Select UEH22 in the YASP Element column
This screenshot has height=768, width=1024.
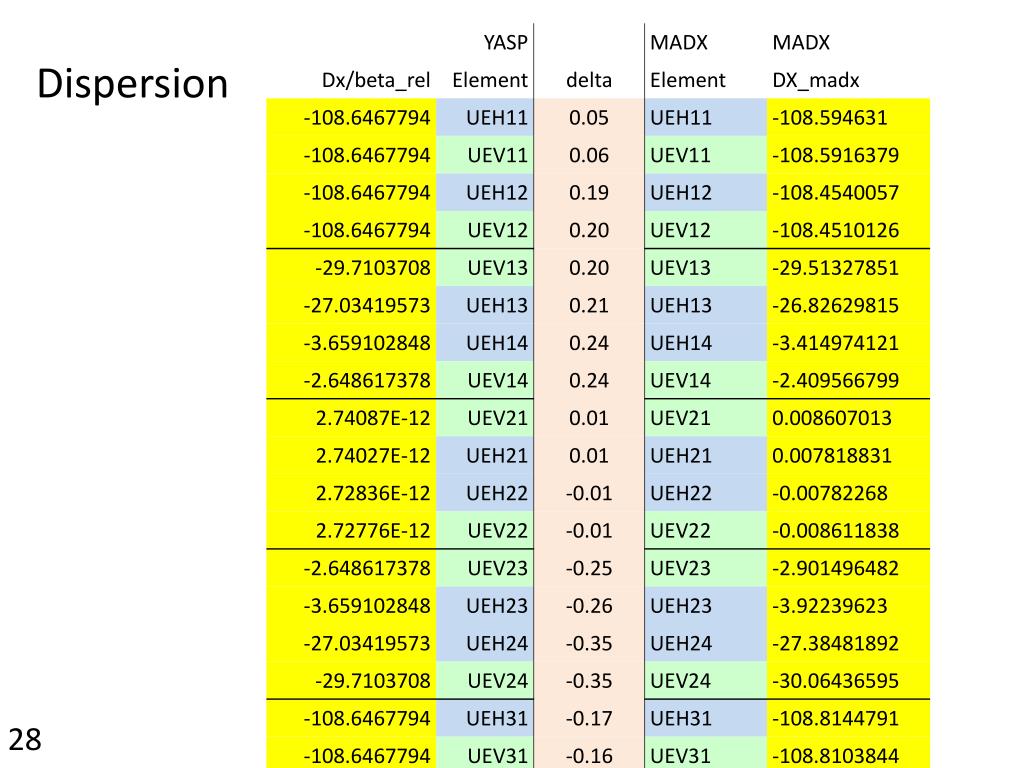497,493
